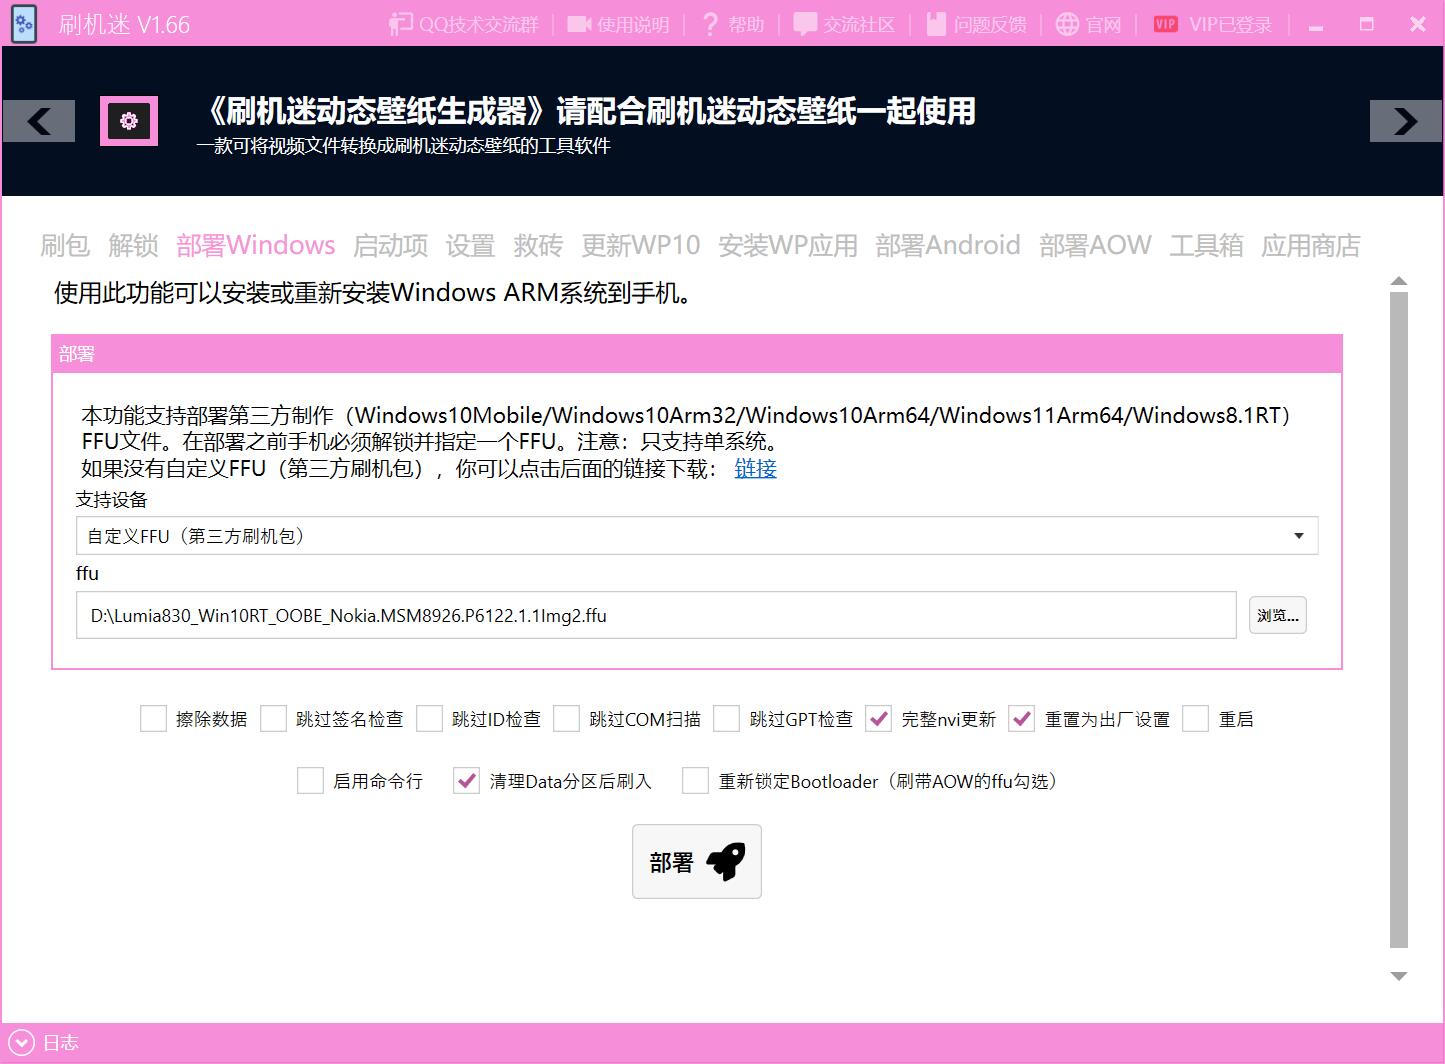Uncheck the 完整nvi更新 checkbox
The image size is (1445, 1064).
pyautogui.click(x=878, y=719)
